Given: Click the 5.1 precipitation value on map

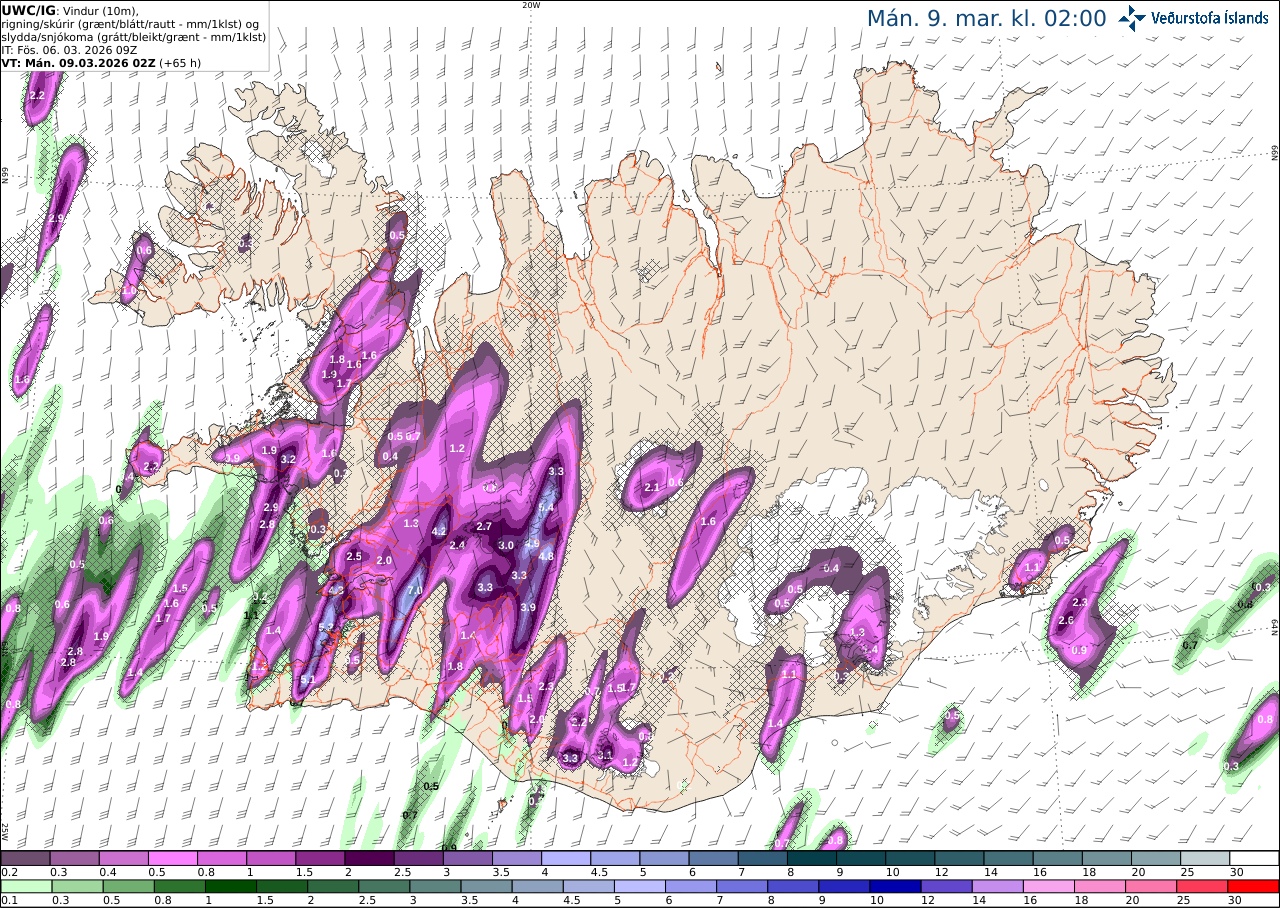Looking at the screenshot, I should [x=307, y=680].
